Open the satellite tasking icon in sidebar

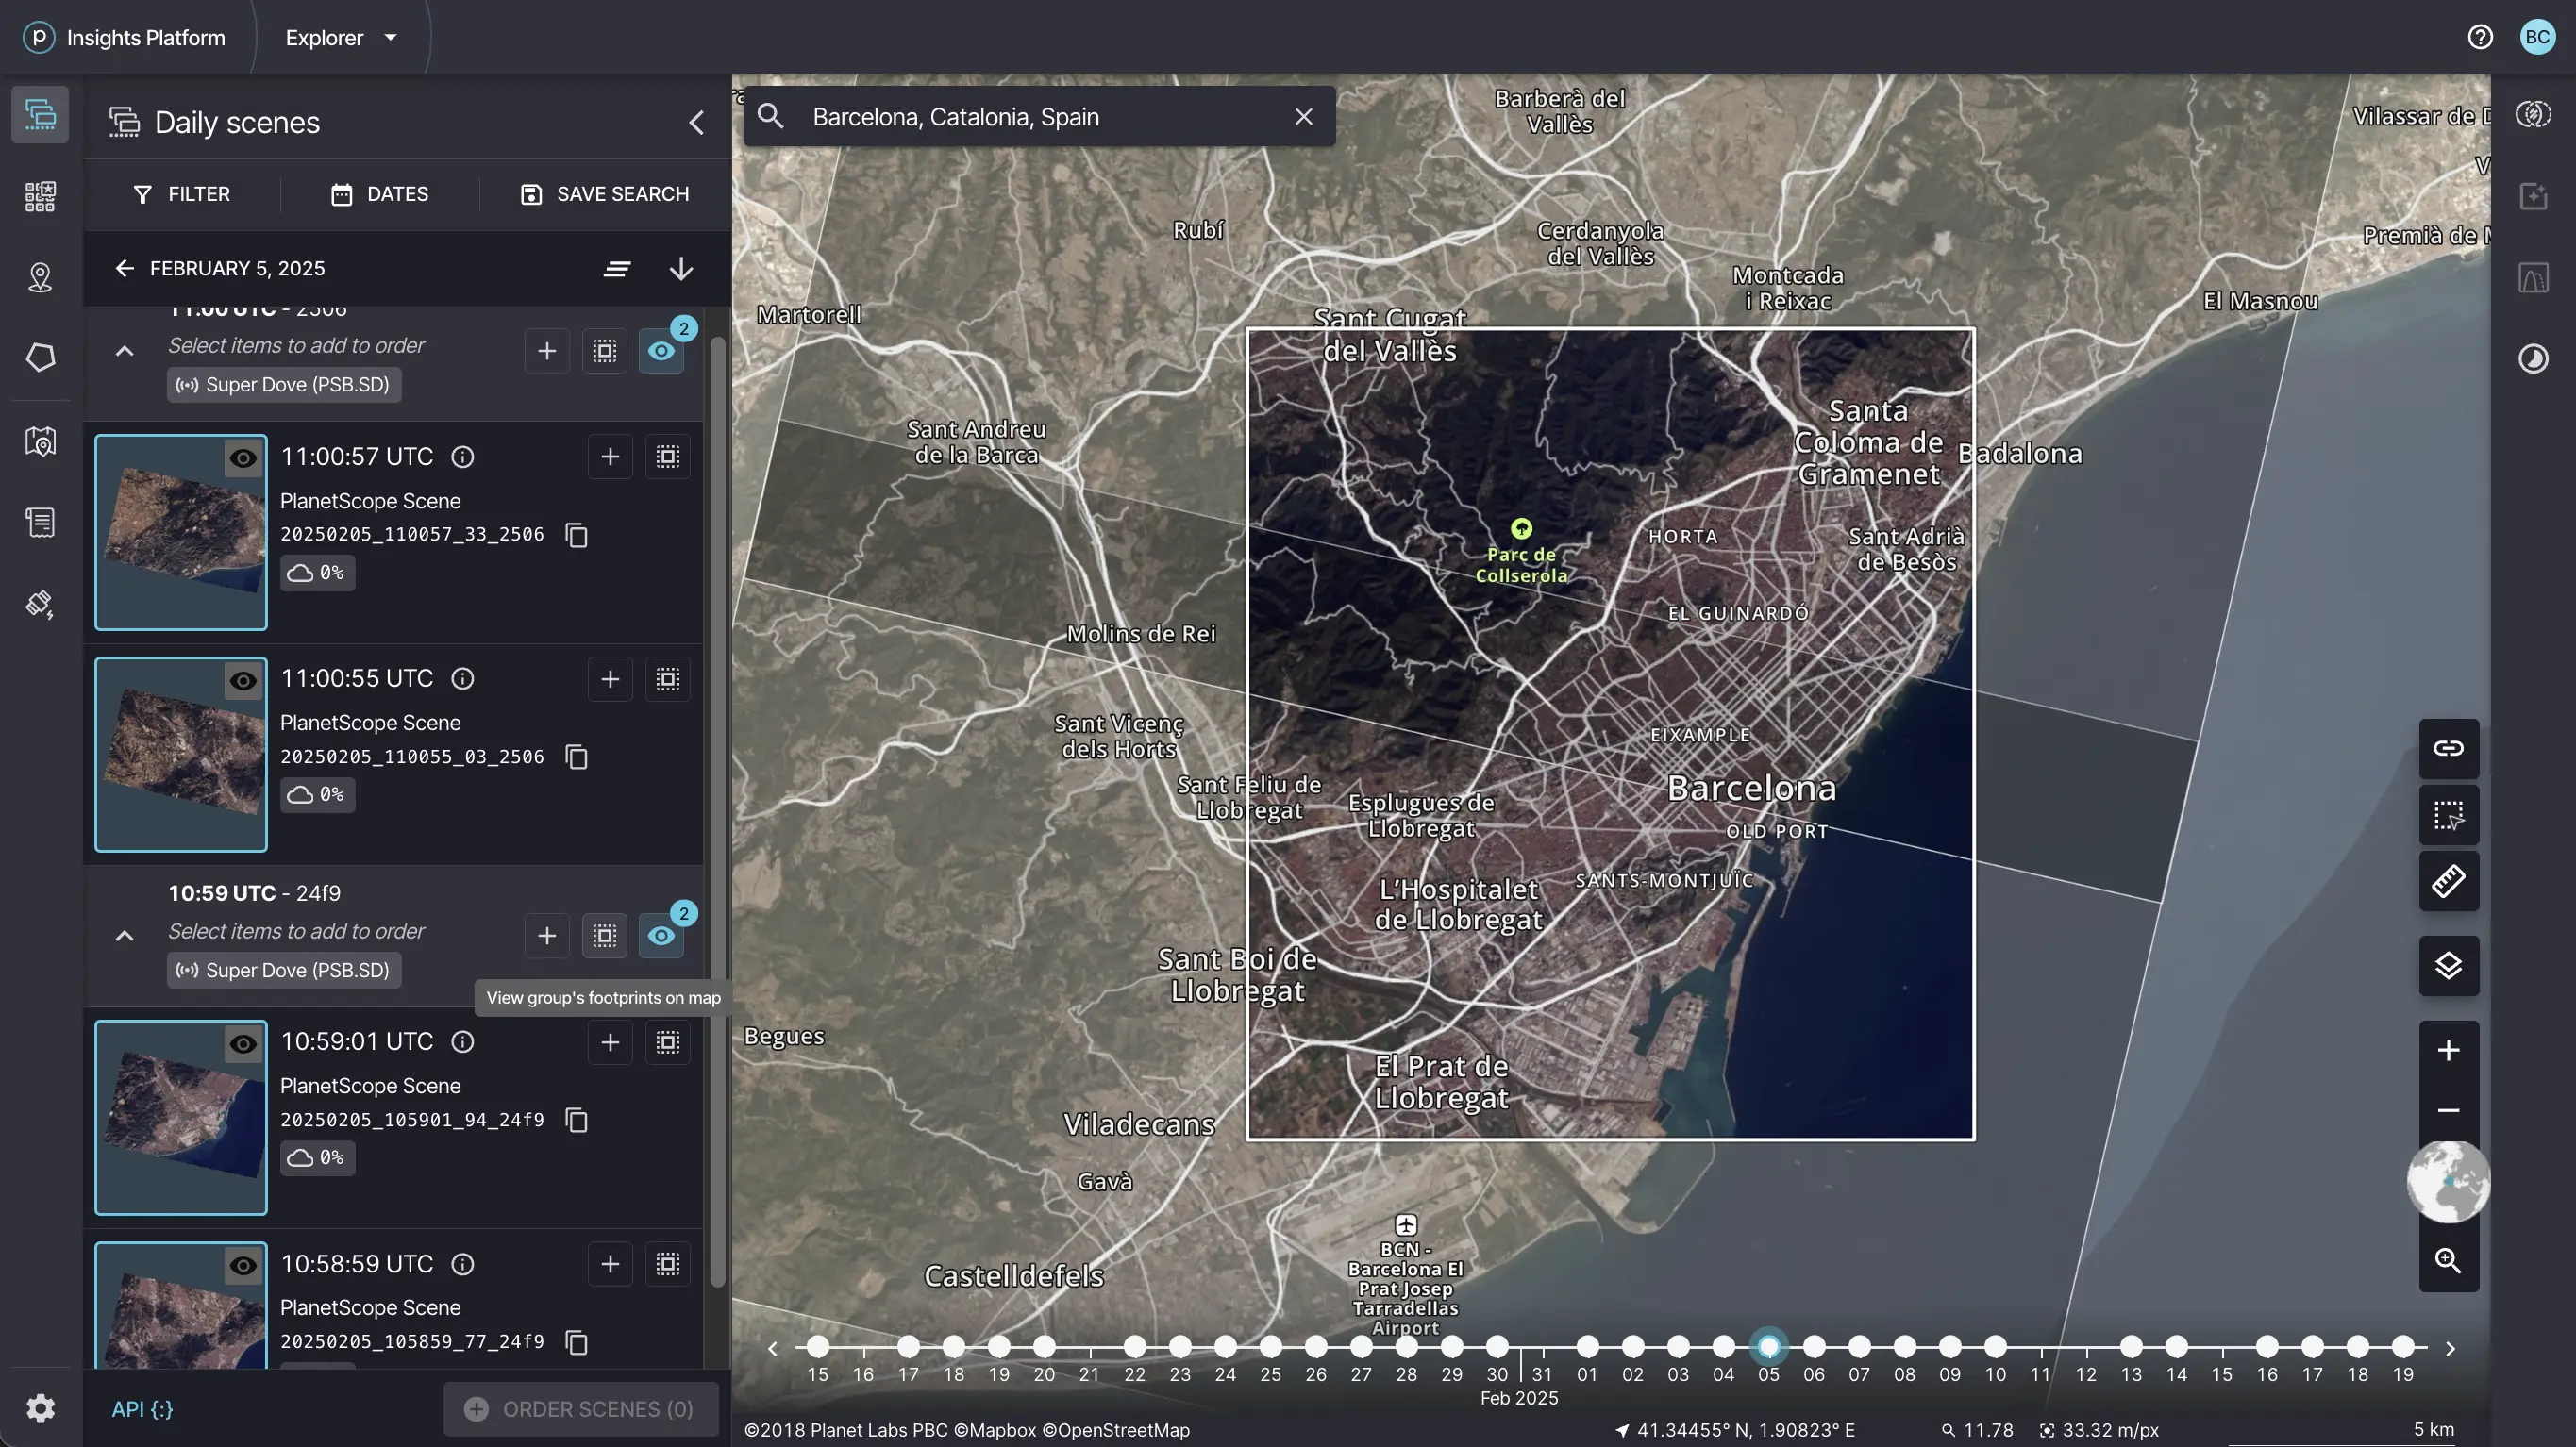click(40, 604)
